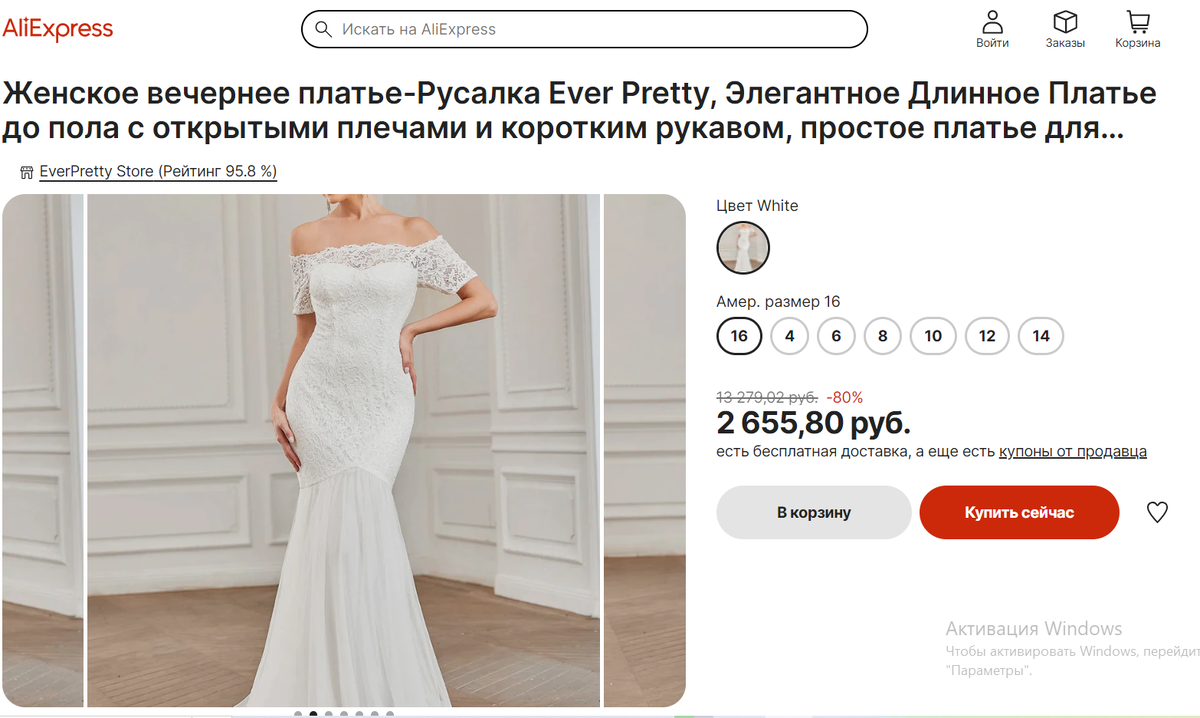Image resolution: width=1200 pixels, height=718 pixels.
Task: Open the купоны от продавца link
Action: tap(1073, 452)
